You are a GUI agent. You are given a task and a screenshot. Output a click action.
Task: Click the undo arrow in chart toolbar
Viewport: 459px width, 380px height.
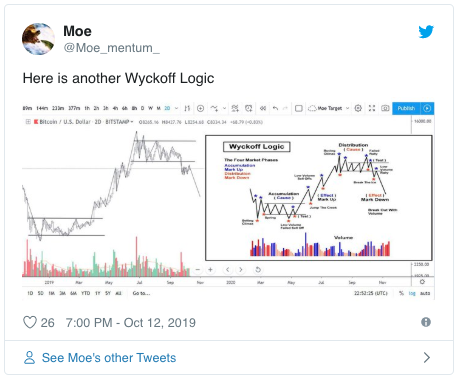point(275,108)
